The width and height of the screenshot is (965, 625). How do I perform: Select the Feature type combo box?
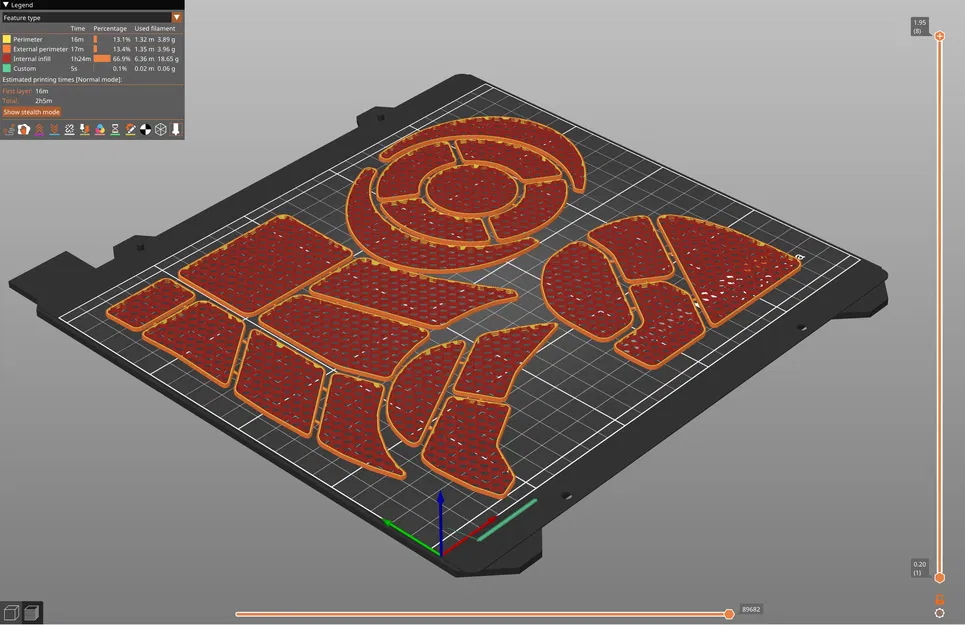click(92, 17)
